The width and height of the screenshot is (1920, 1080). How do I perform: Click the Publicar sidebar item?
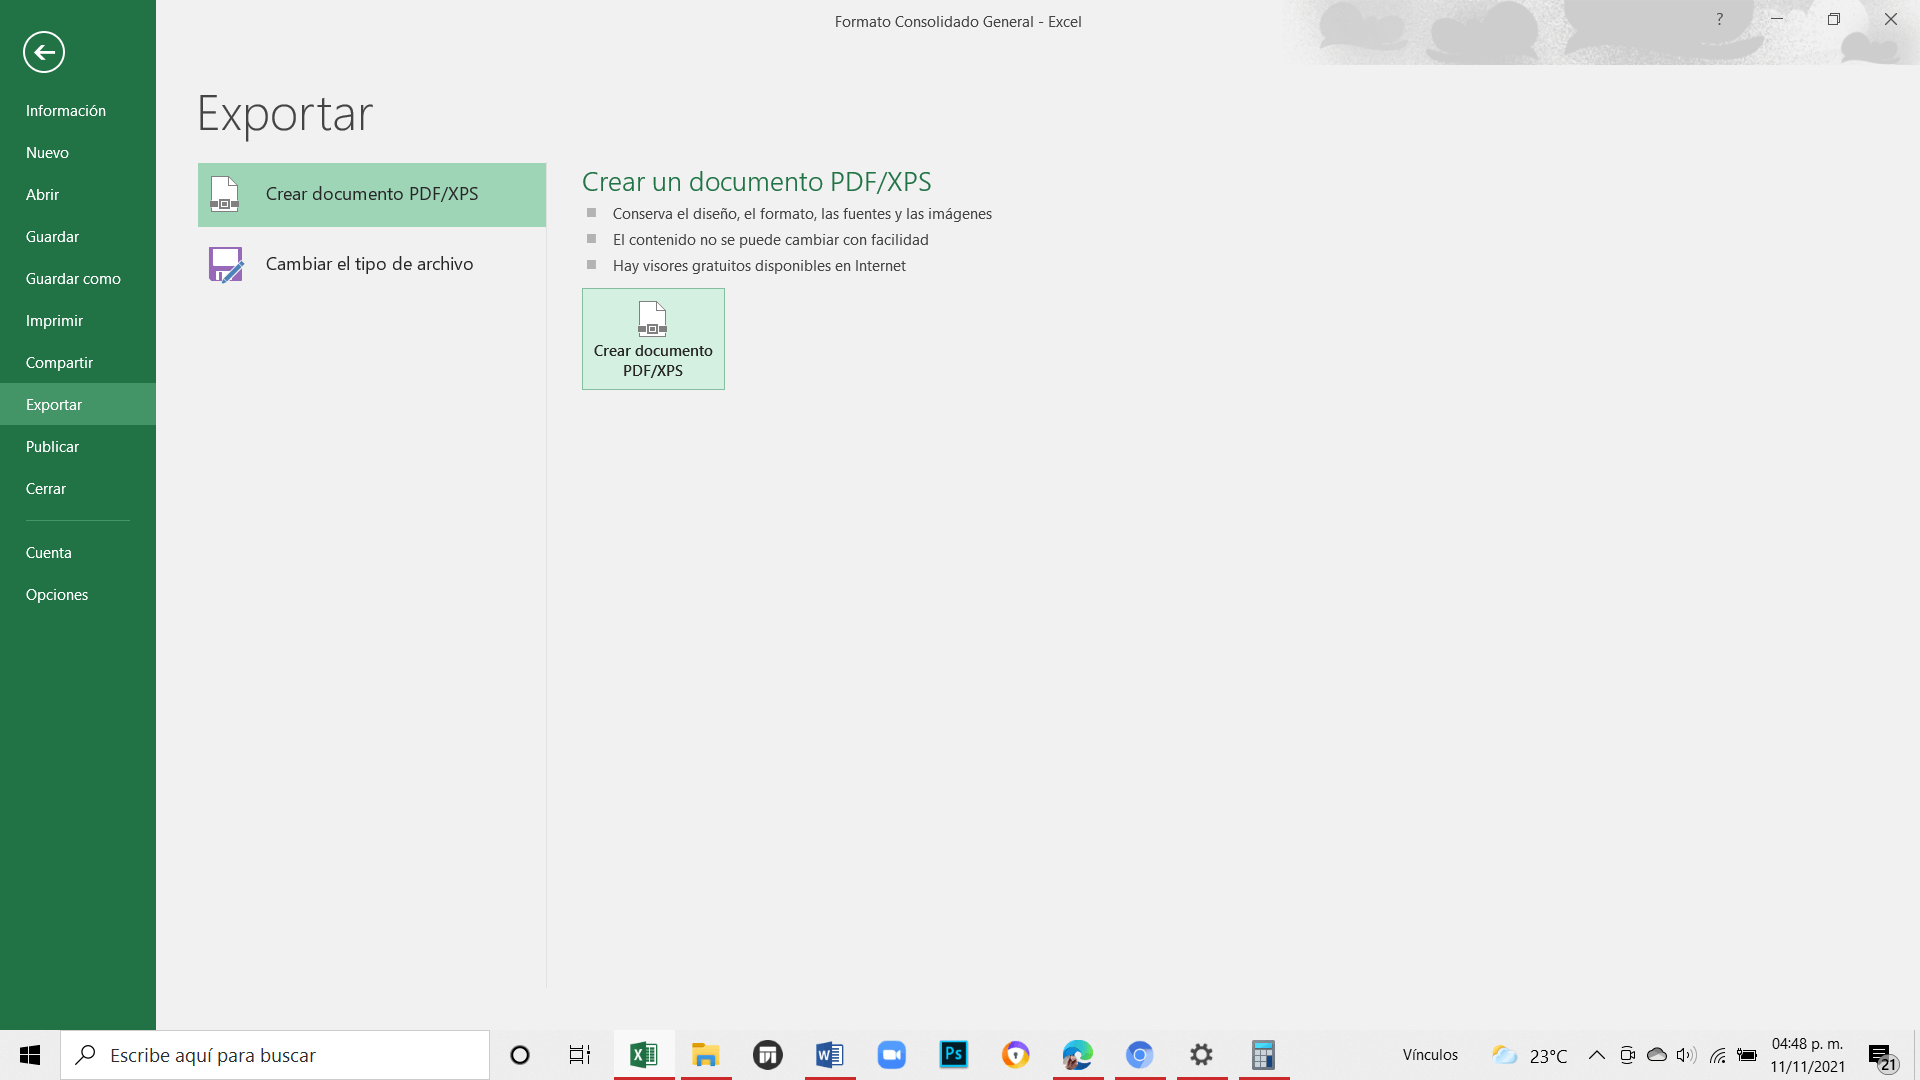click(x=52, y=447)
